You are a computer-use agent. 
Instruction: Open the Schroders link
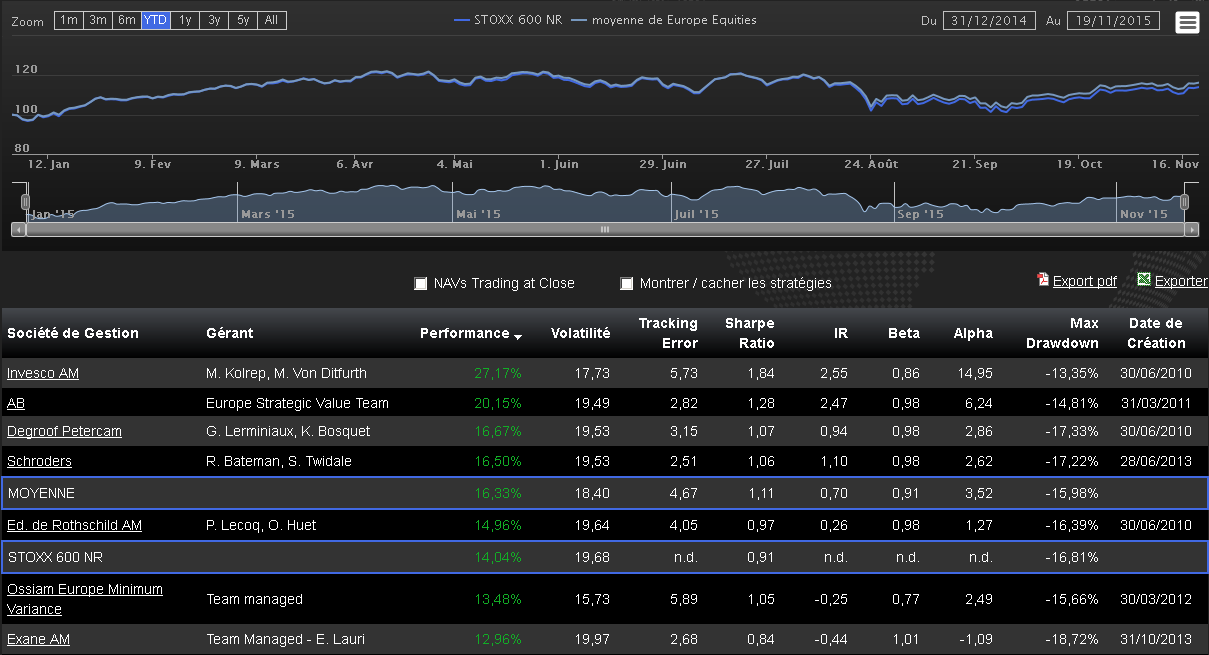coord(39,461)
